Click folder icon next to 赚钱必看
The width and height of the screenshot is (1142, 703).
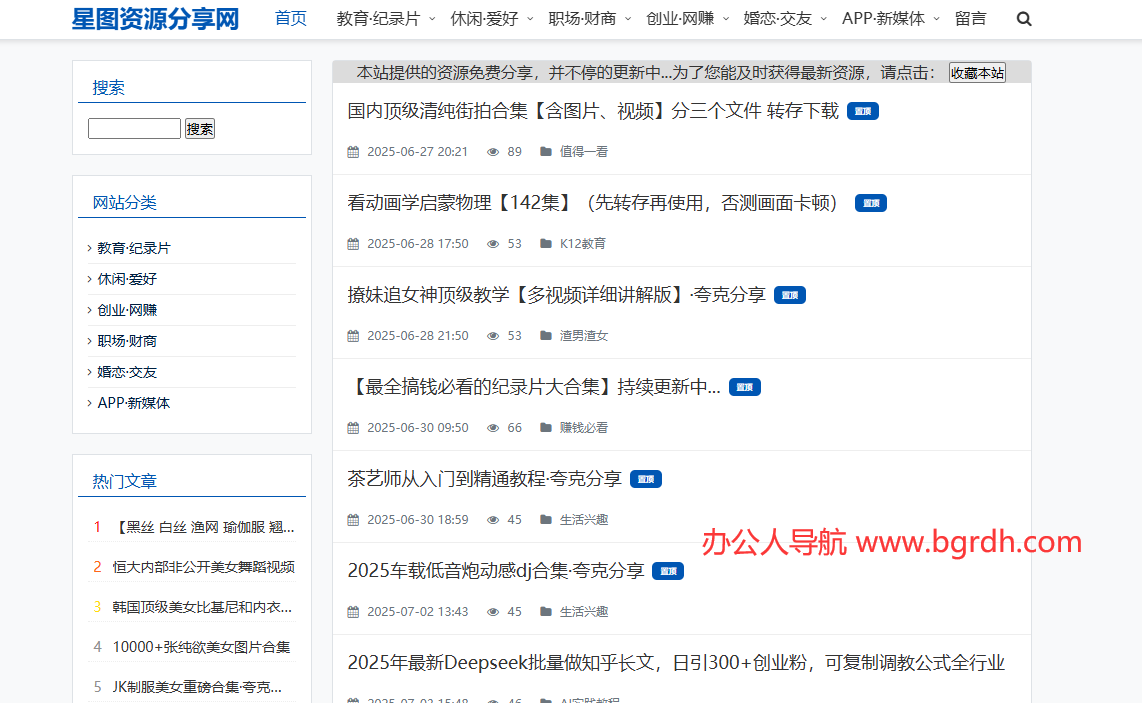point(546,428)
